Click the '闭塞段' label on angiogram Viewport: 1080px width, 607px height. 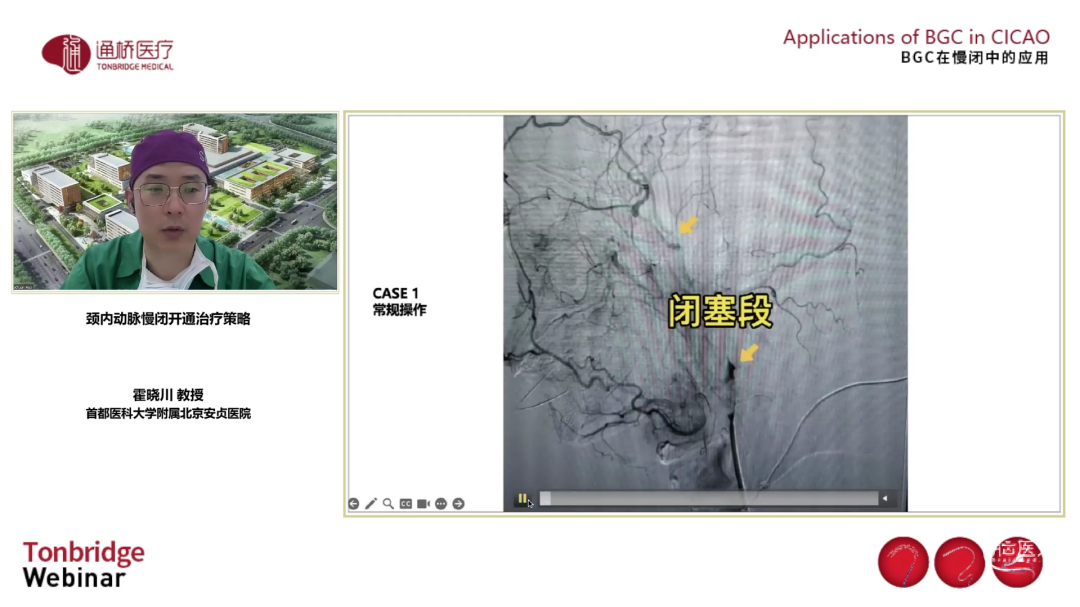point(720,311)
